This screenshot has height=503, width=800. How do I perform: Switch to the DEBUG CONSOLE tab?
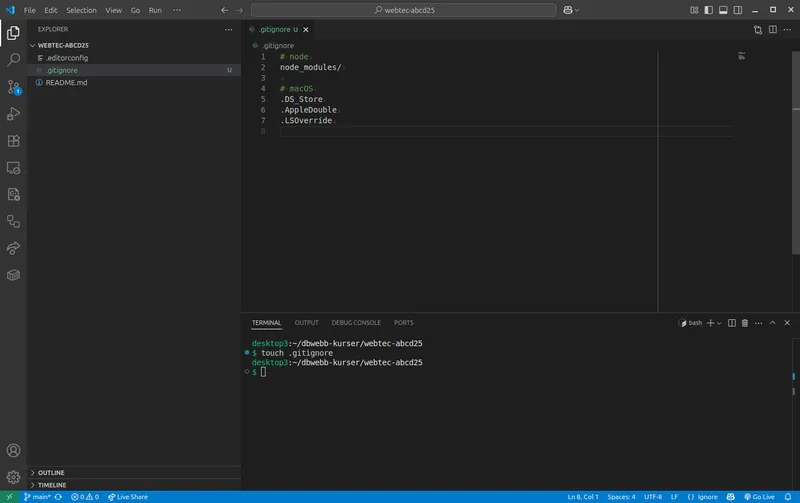coord(356,323)
